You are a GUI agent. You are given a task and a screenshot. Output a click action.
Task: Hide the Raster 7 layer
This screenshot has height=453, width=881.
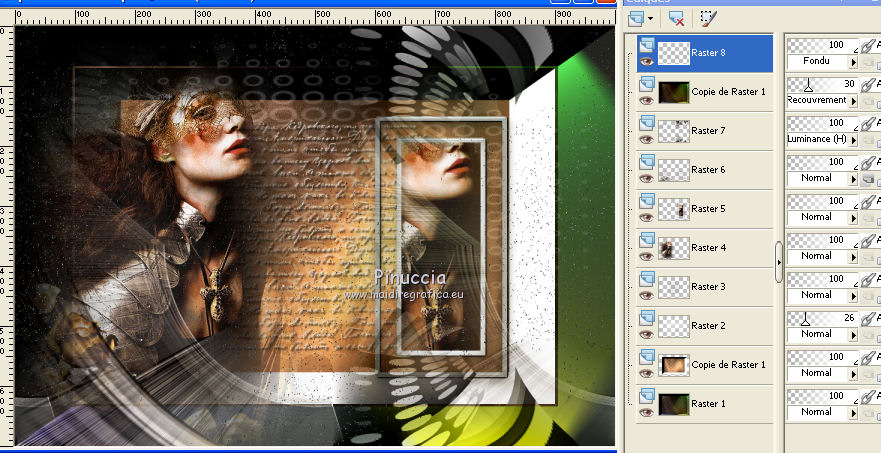click(x=647, y=139)
